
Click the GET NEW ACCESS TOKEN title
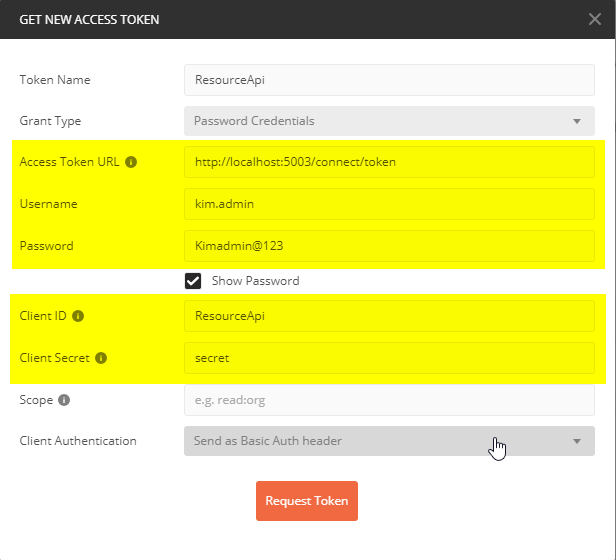[89, 19]
